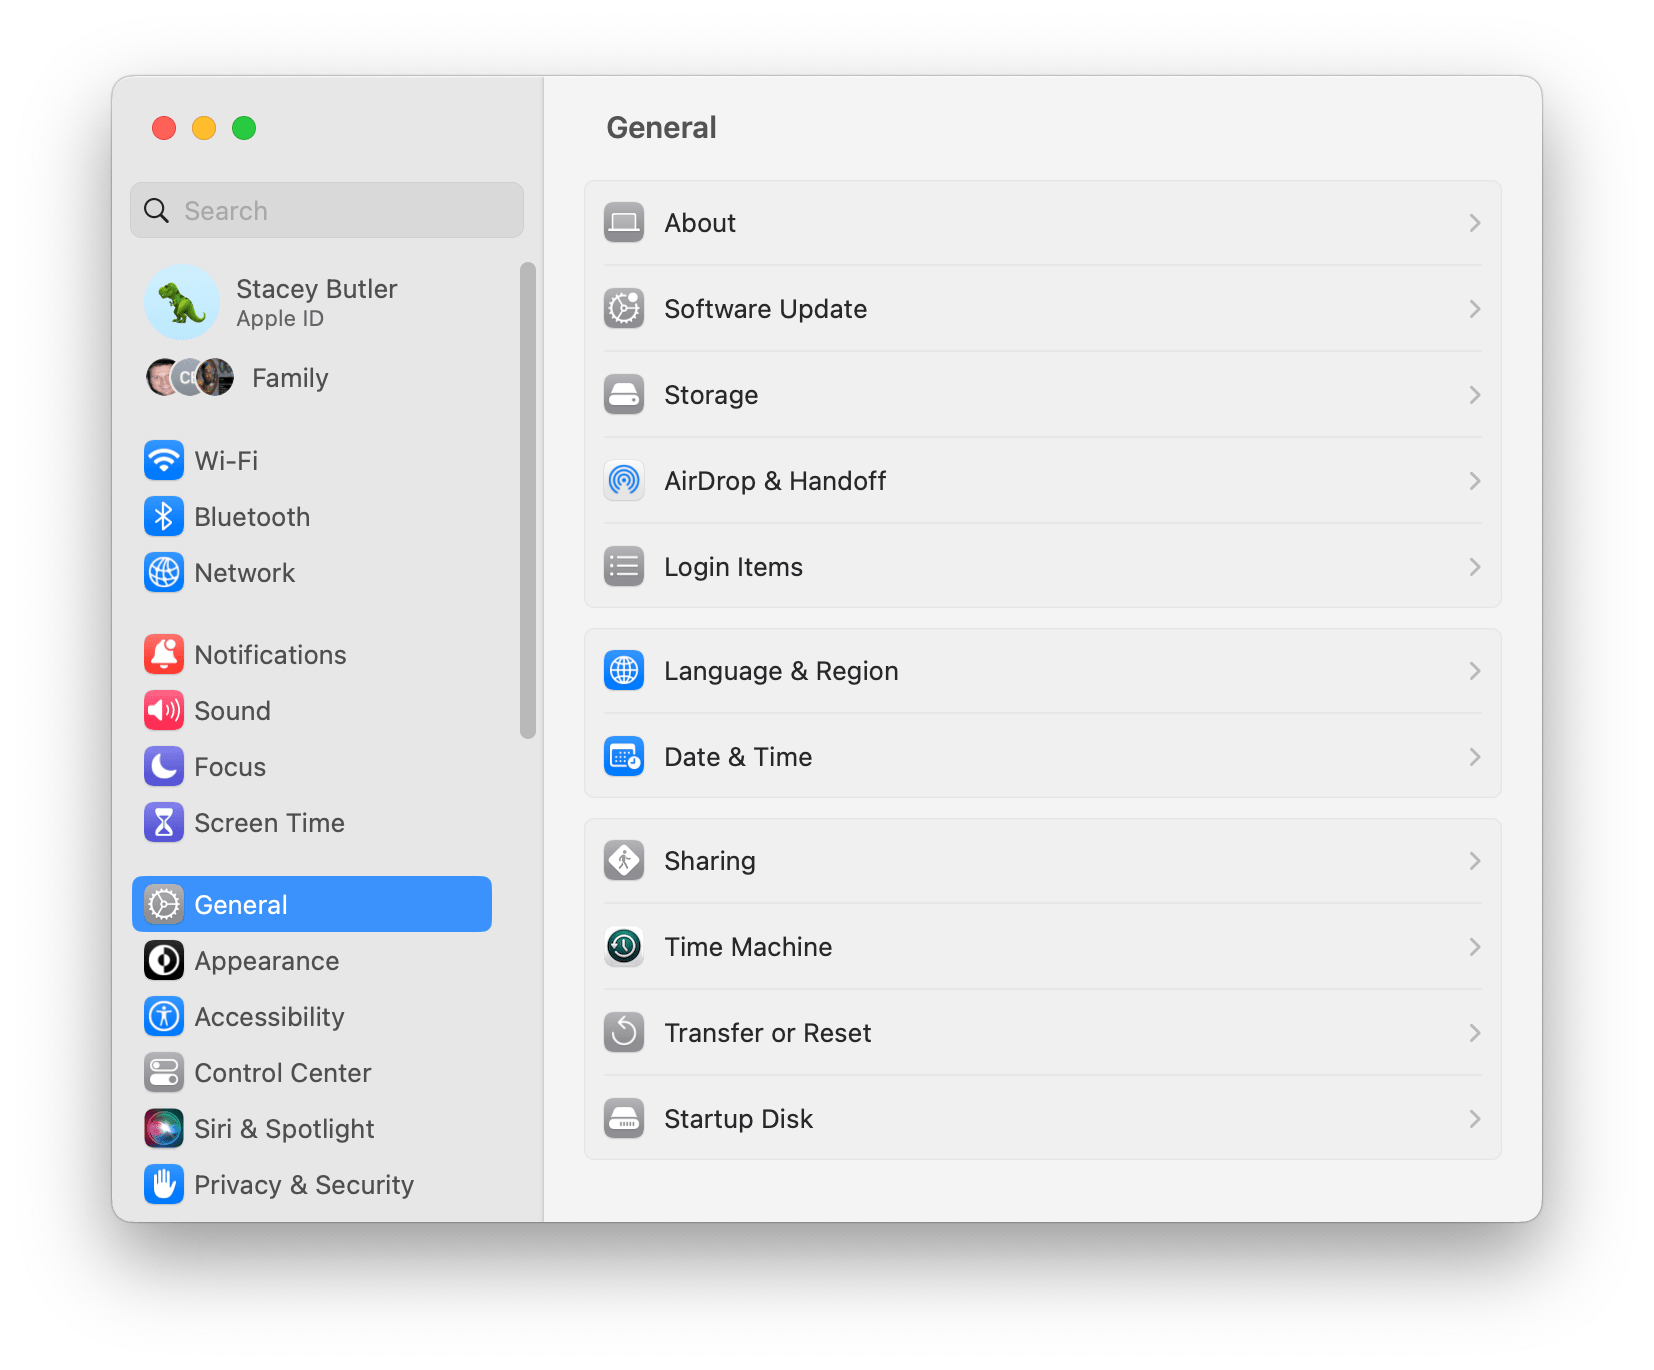Expand the Software Update chevron

click(1474, 308)
